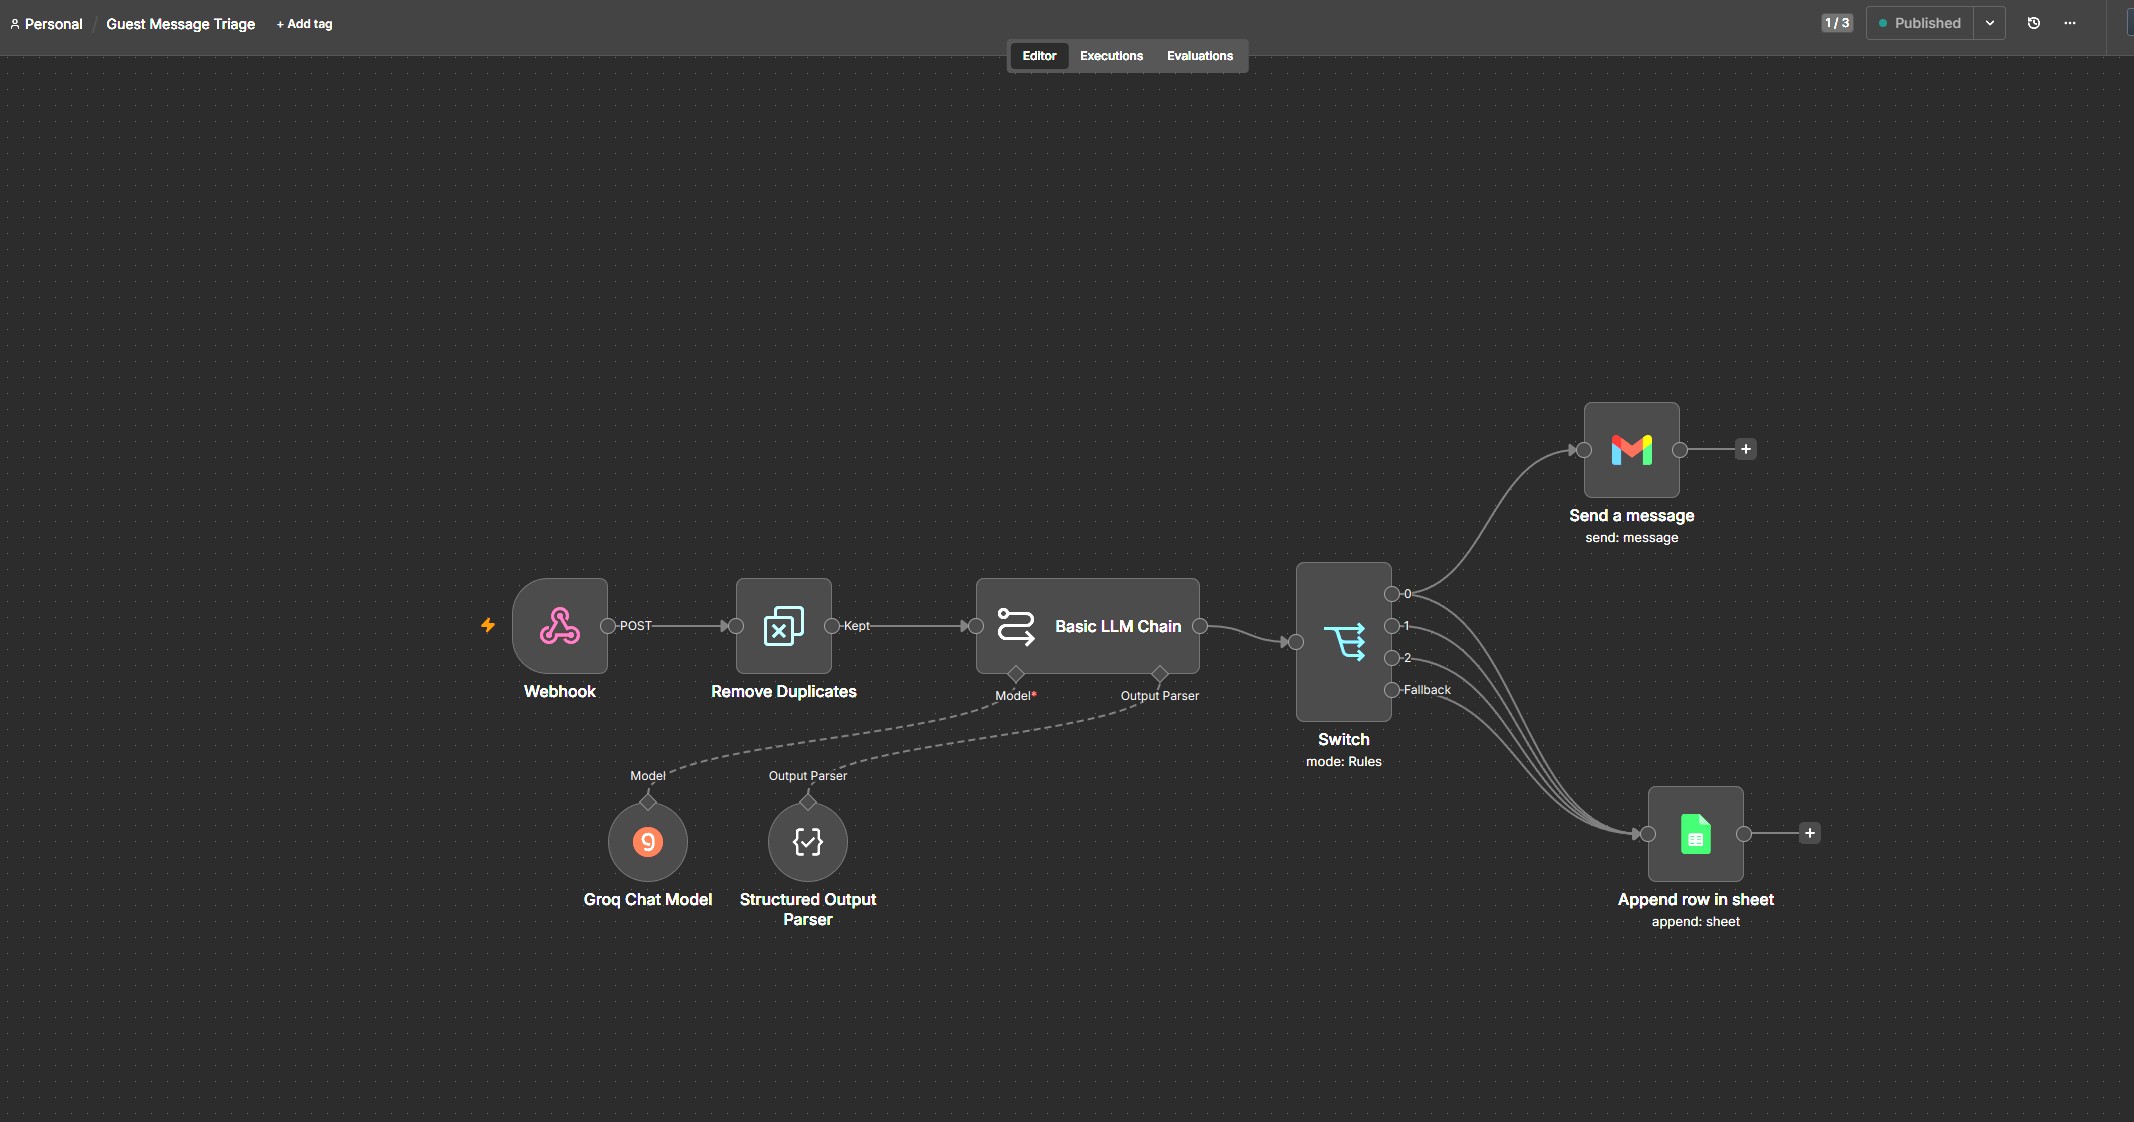Click the Guest Message Triage workflow name
The width and height of the screenshot is (2134, 1122).
click(181, 24)
